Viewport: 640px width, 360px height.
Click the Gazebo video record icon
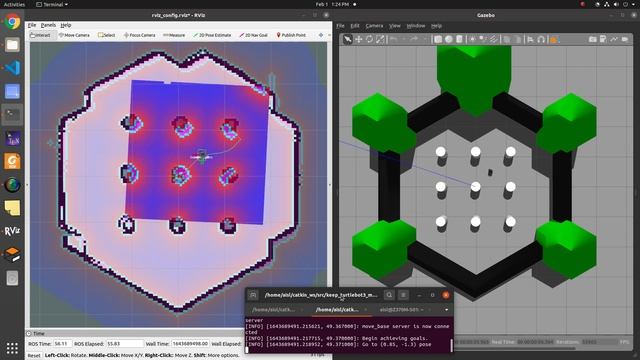click(625, 39)
